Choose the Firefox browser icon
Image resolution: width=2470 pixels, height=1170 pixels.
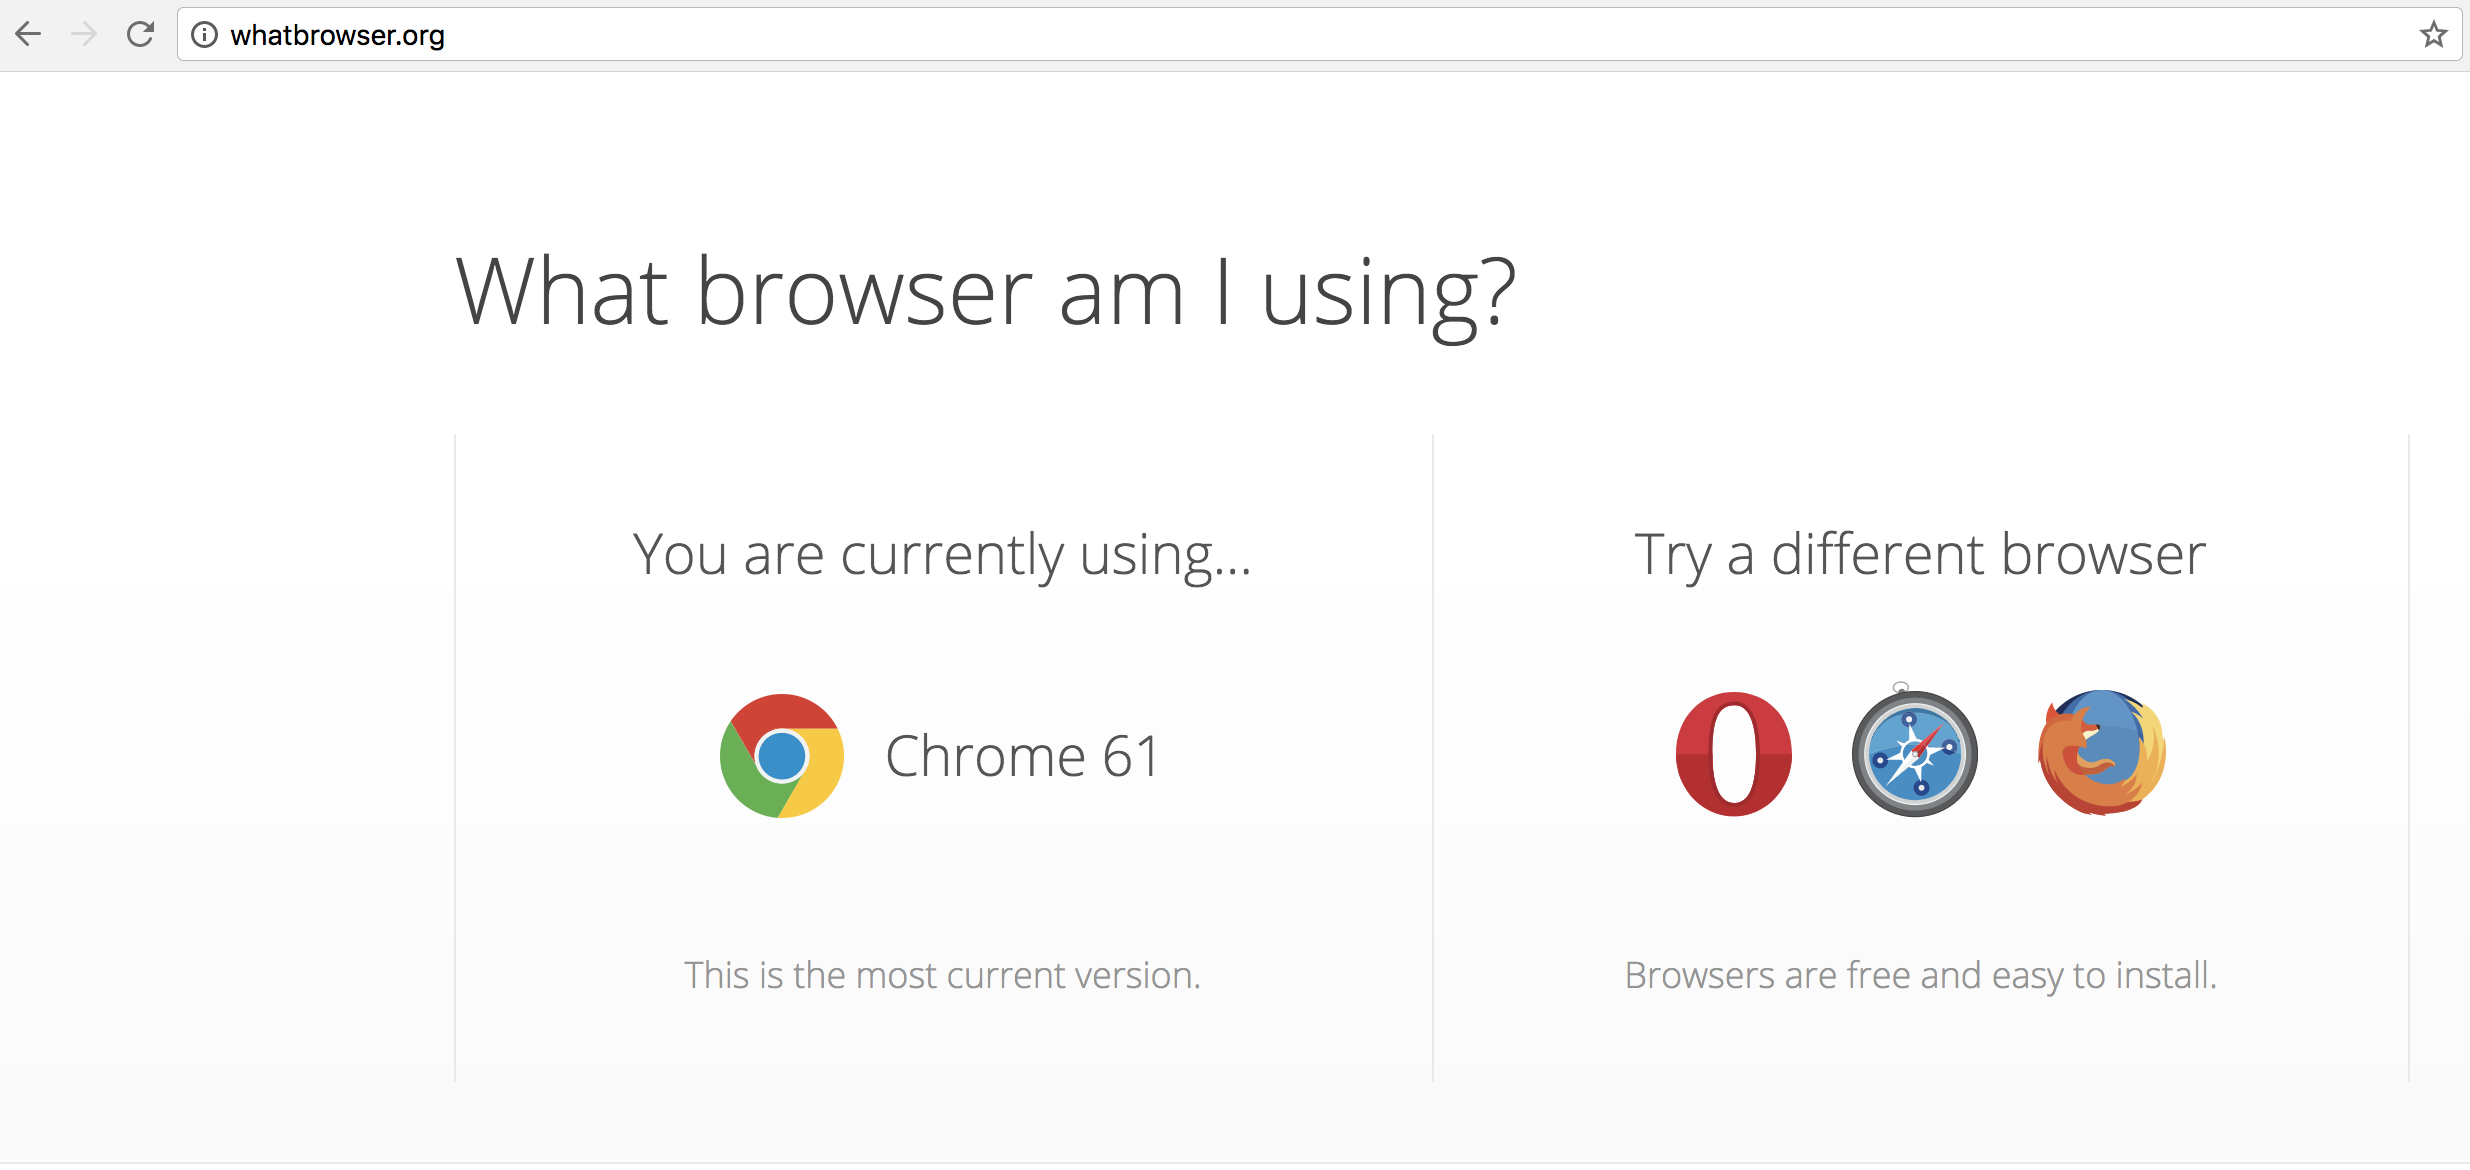(x=2102, y=752)
